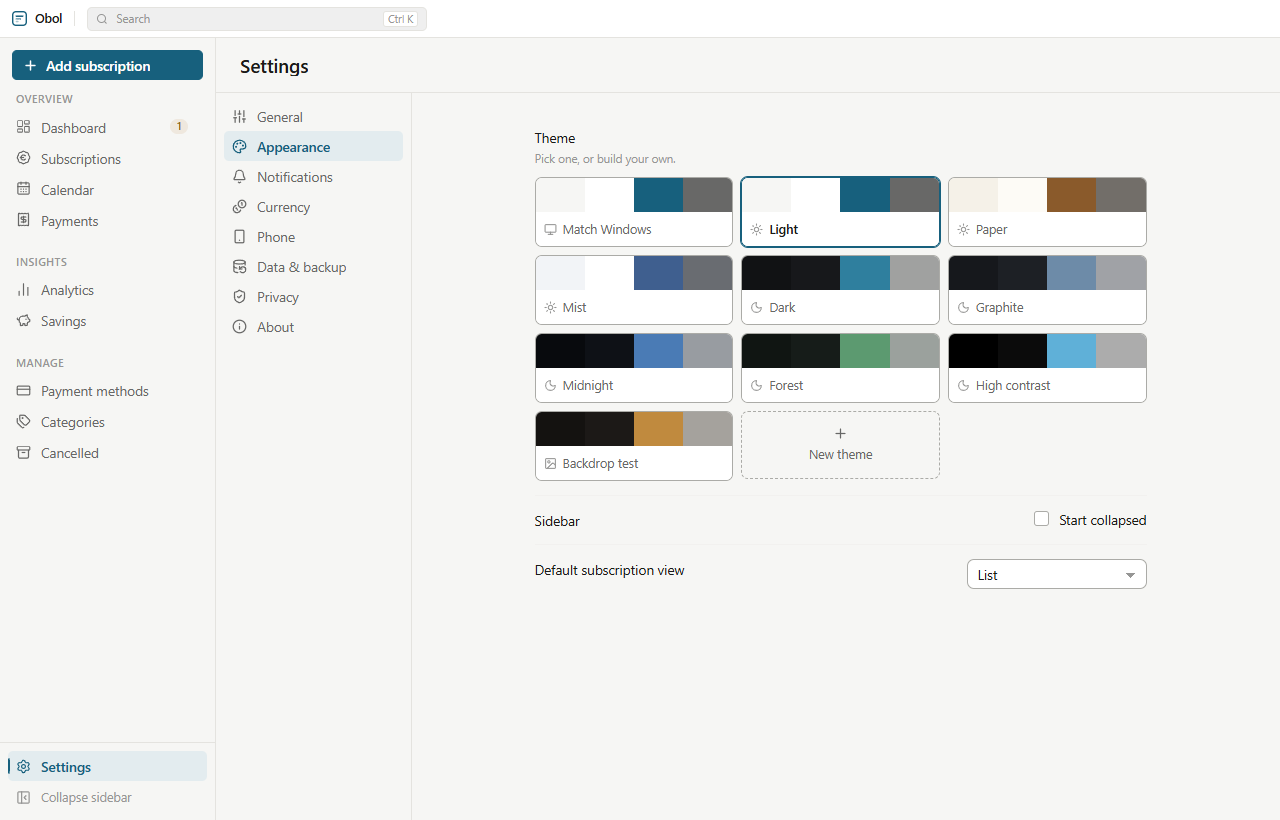
Task: Select the Midnight theme card label
Action: [x=588, y=386]
